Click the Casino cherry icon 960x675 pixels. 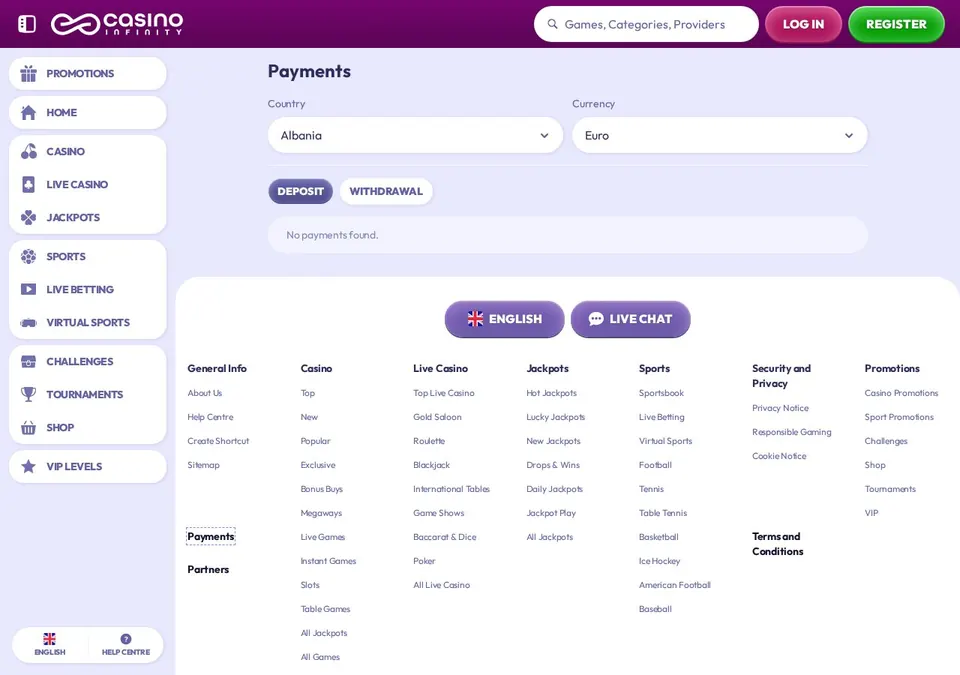point(28,151)
